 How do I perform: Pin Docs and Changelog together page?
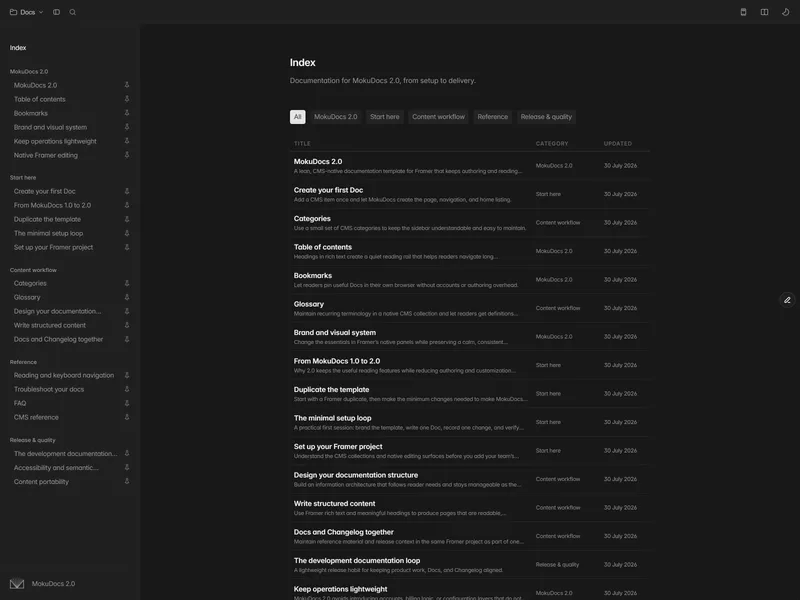point(127,339)
